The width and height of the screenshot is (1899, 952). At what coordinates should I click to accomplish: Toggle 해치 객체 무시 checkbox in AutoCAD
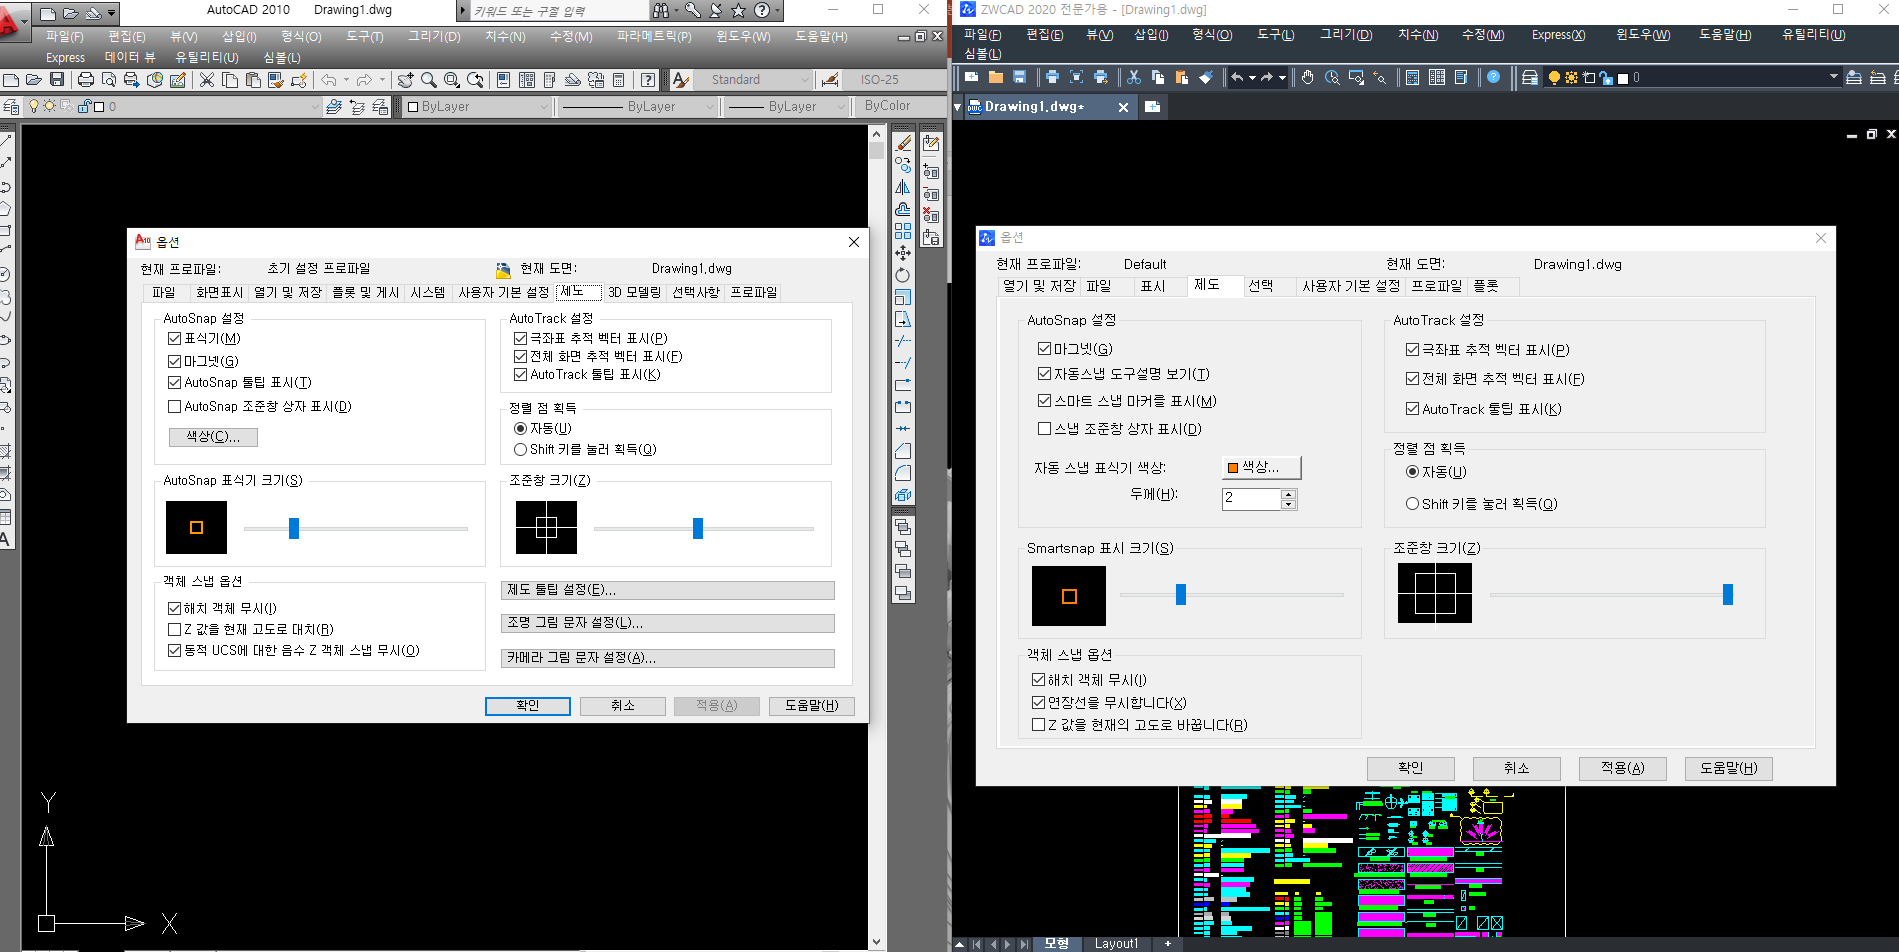[x=174, y=609]
